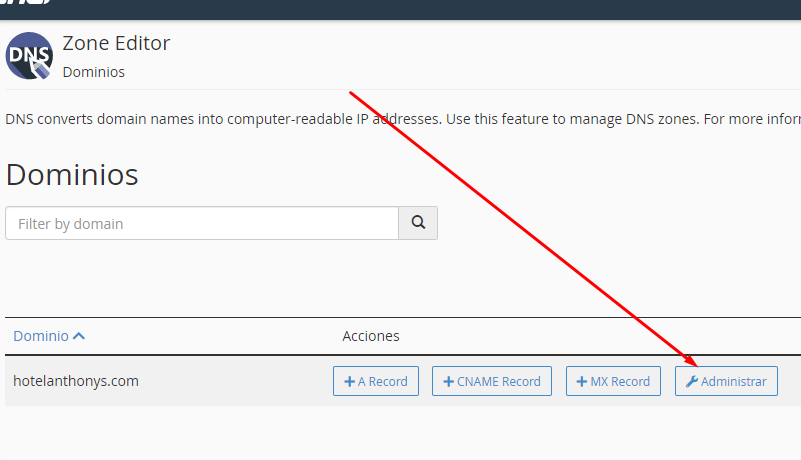Add an A Record for hotelanthonys.com
This screenshot has height=460, width=801.
[x=376, y=381]
